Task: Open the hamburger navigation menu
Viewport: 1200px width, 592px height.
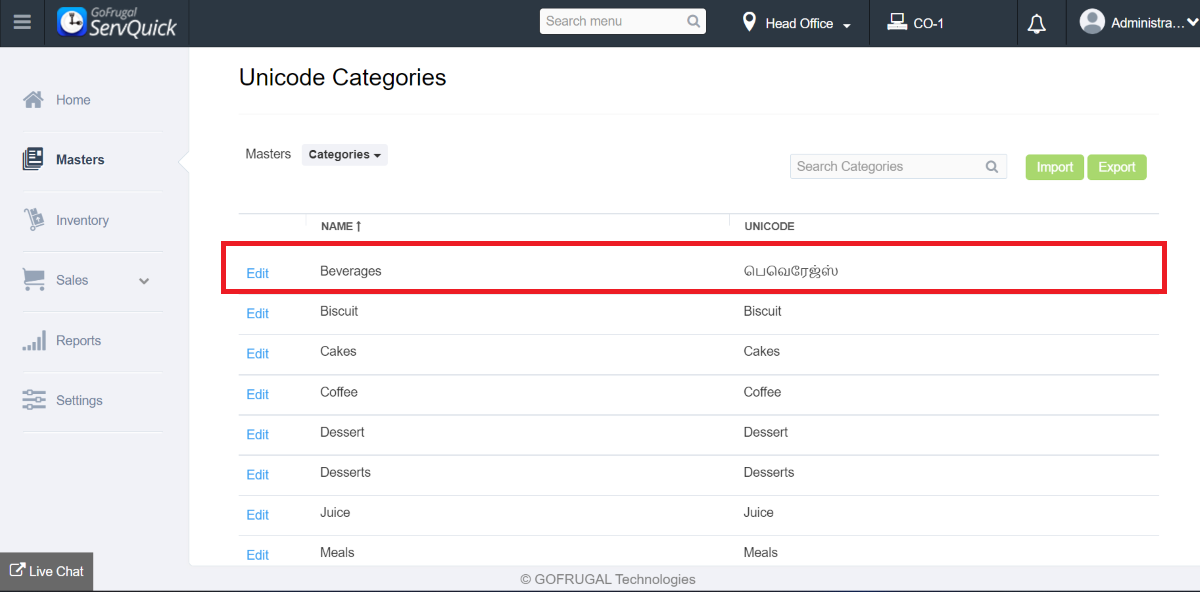Action: coord(22,22)
